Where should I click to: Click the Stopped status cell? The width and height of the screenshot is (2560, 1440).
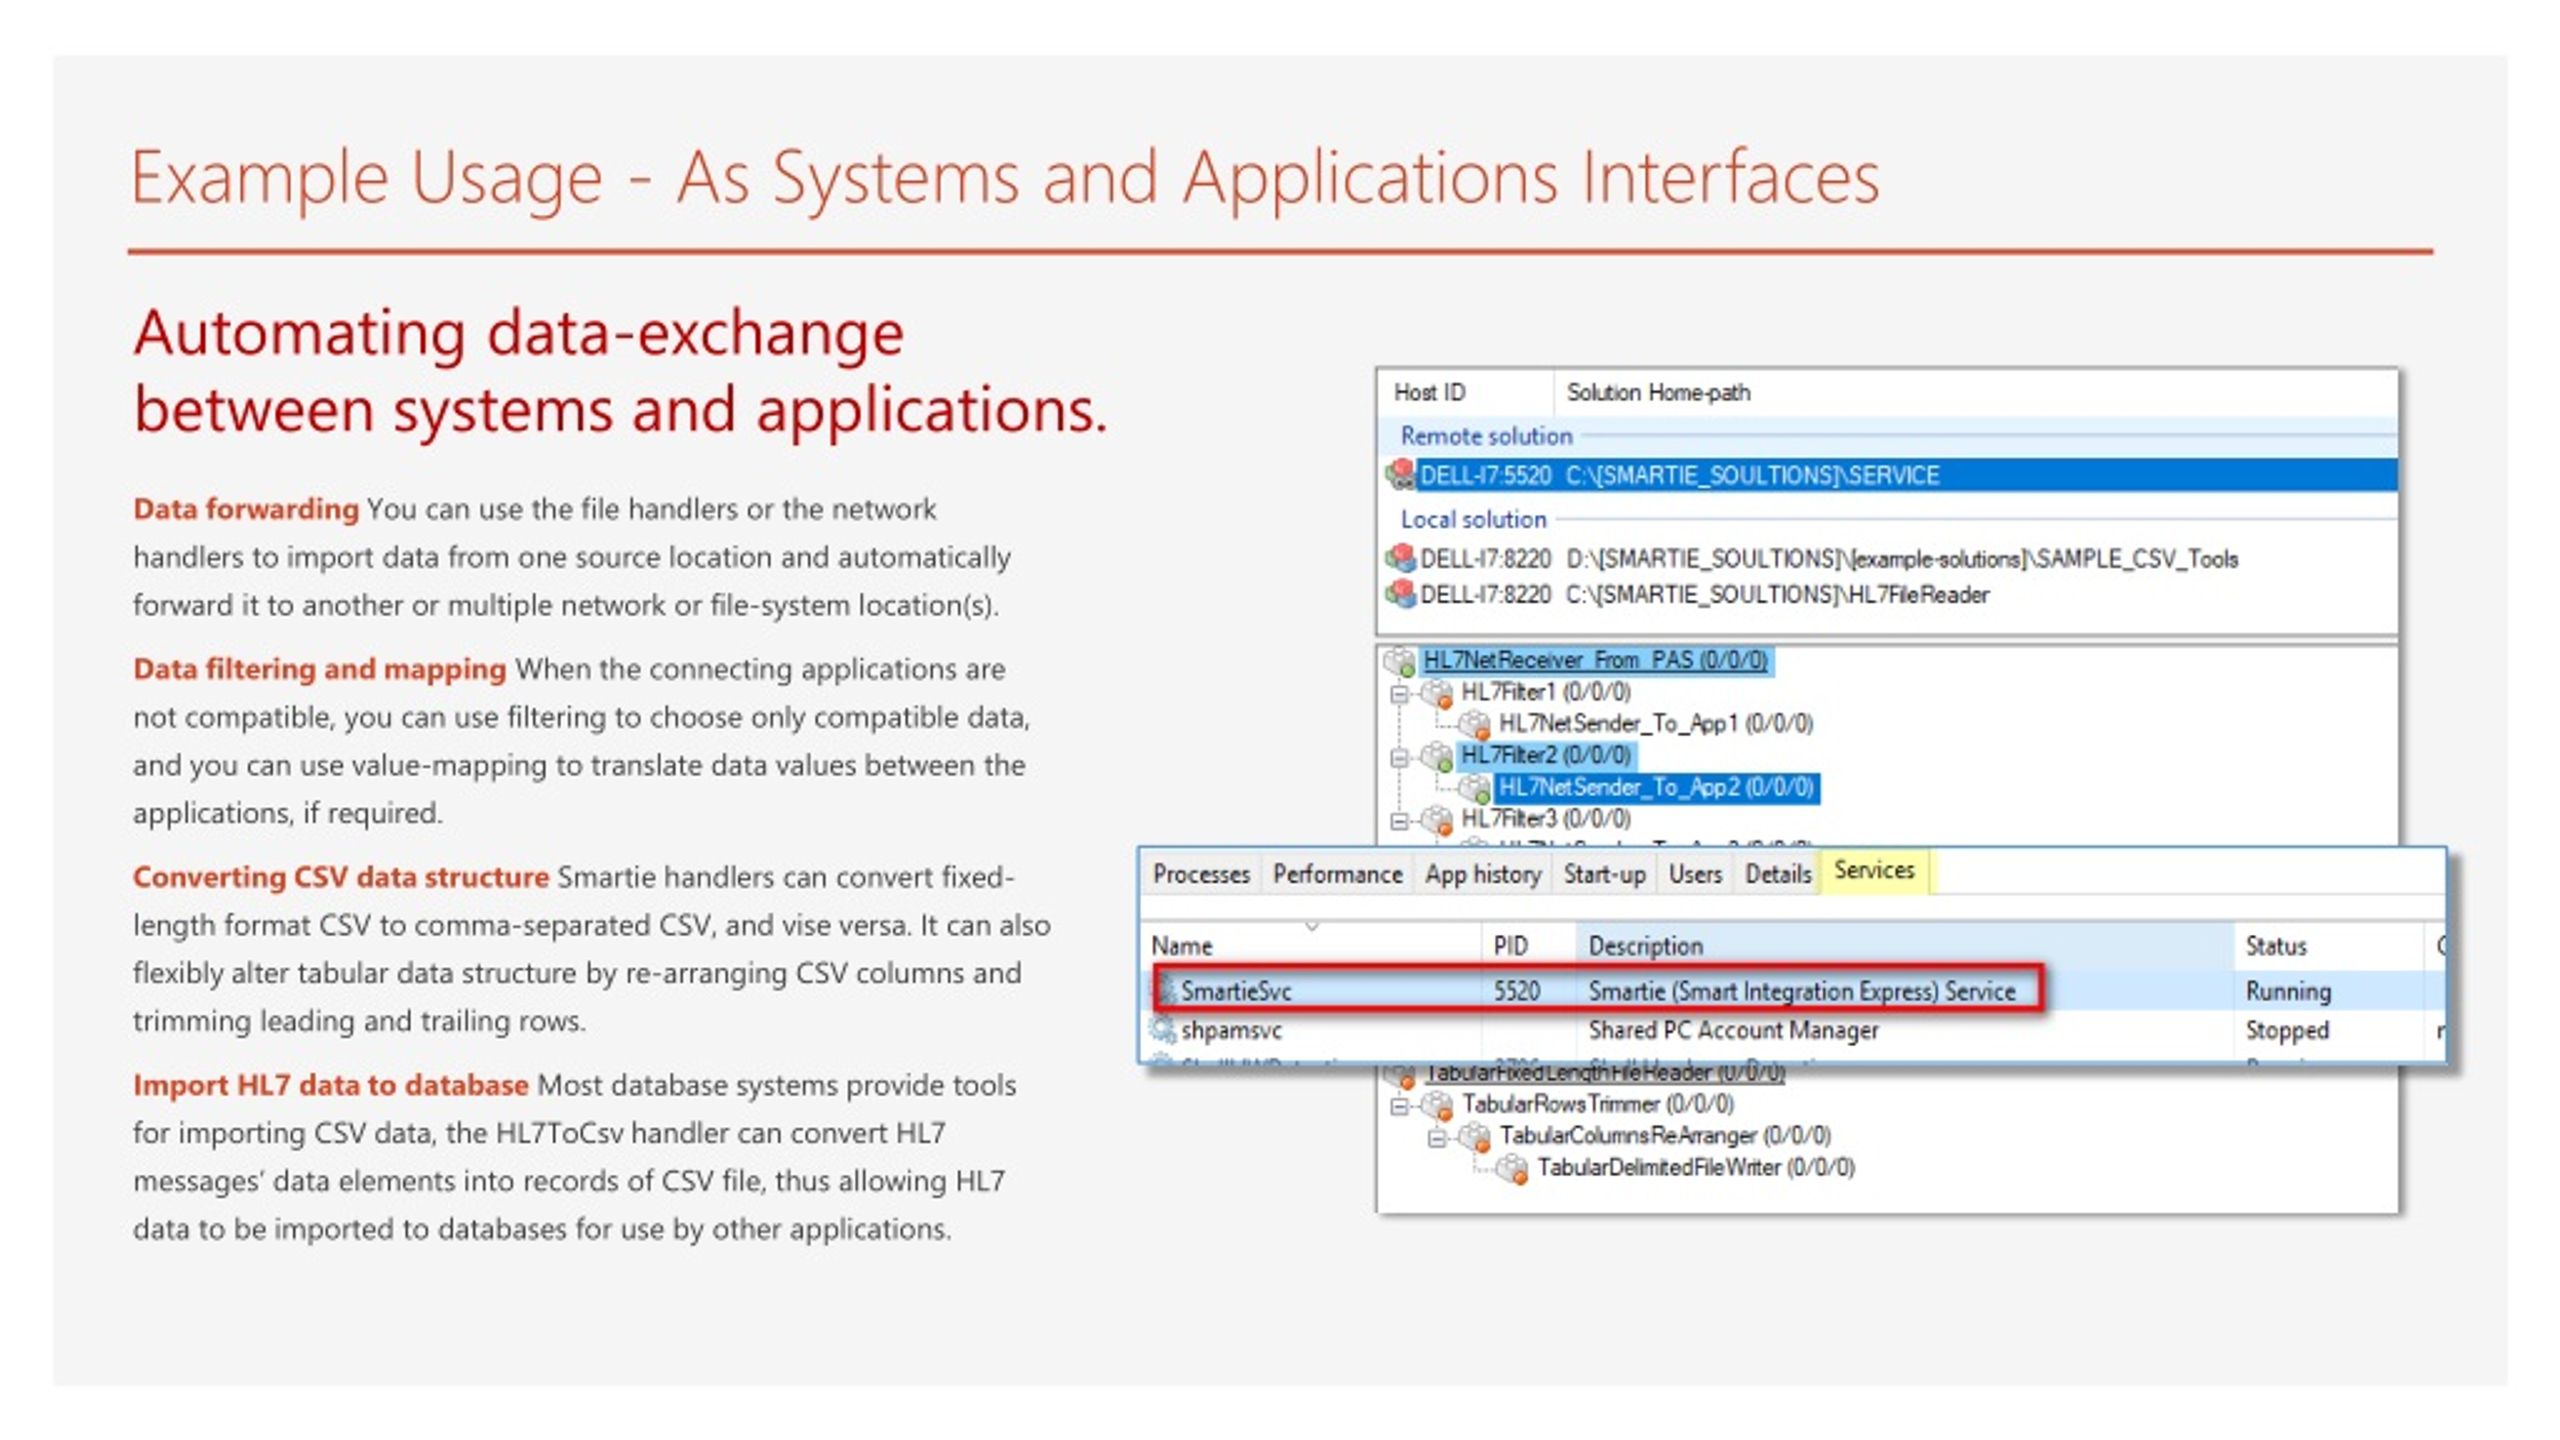coord(2287,1030)
